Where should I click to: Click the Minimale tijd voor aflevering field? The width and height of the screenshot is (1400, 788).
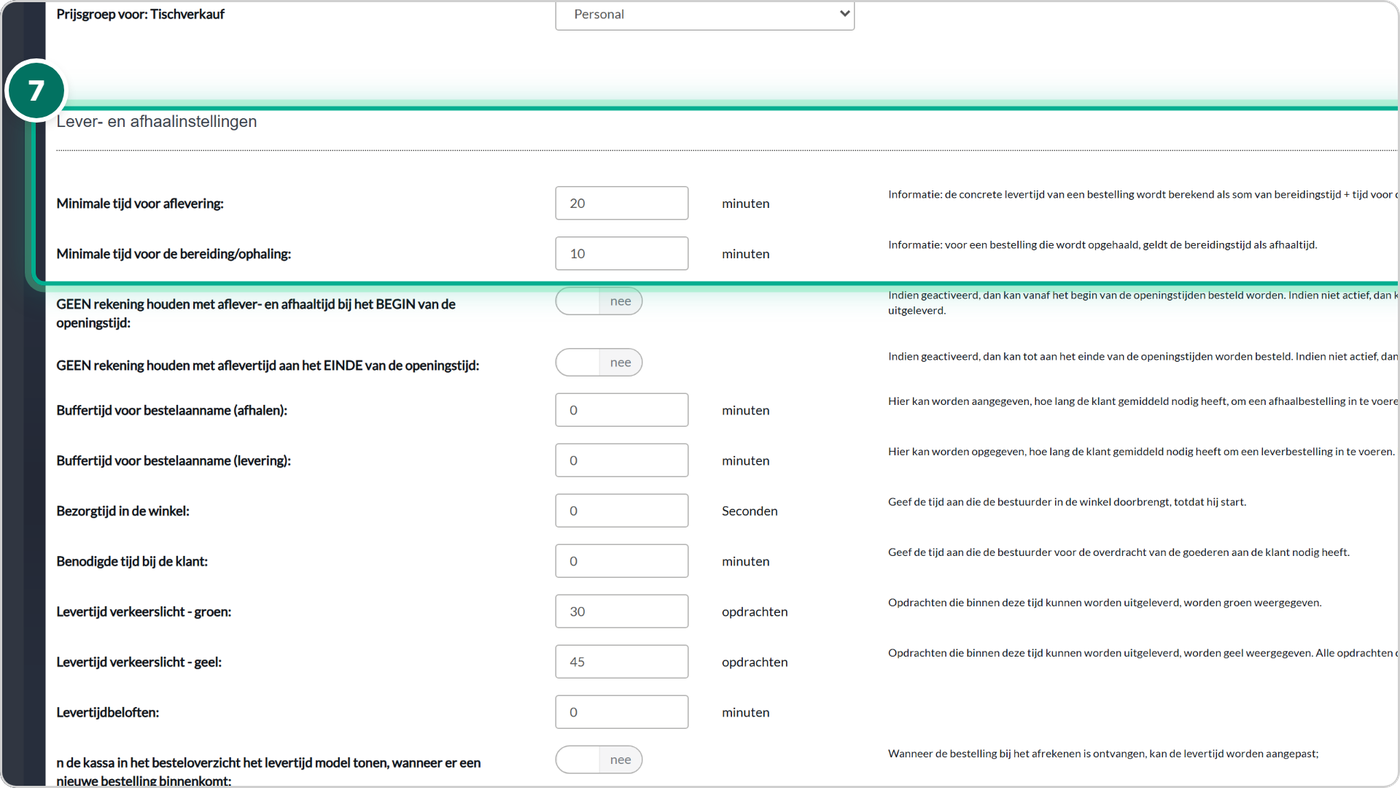[x=622, y=203]
